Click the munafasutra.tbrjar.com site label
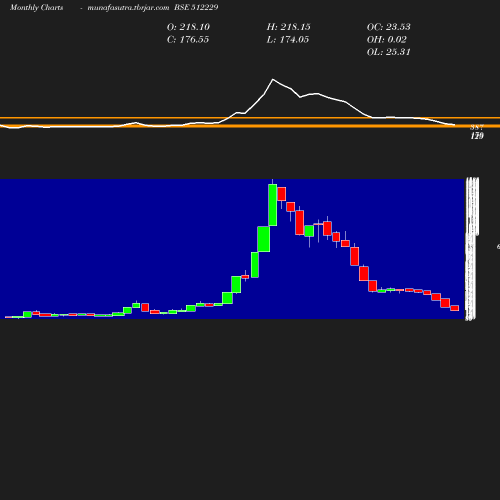The width and height of the screenshot is (500, 500). pyautogui.click(x=128, y=7)
